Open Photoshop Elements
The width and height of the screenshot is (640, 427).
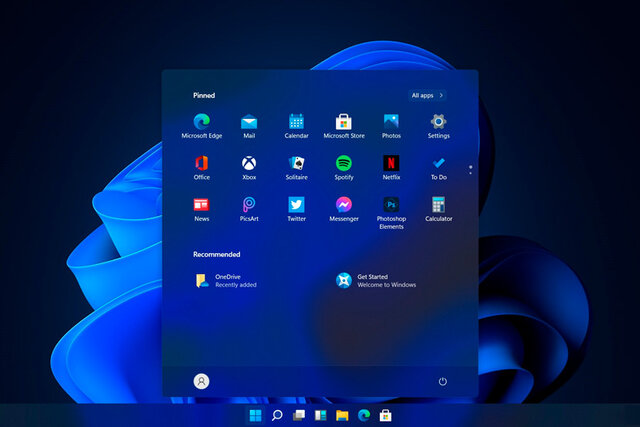pyautogui.click(x=391, y=213)
